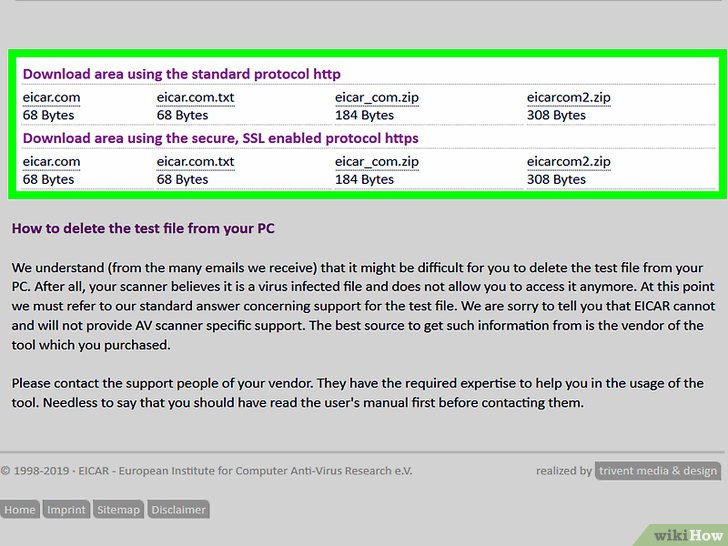Image resolution: width=728 pixels, height=546 pixels.
Task: Download eicarcom2.zip in the http section
Action: click(x=569, y=98)
